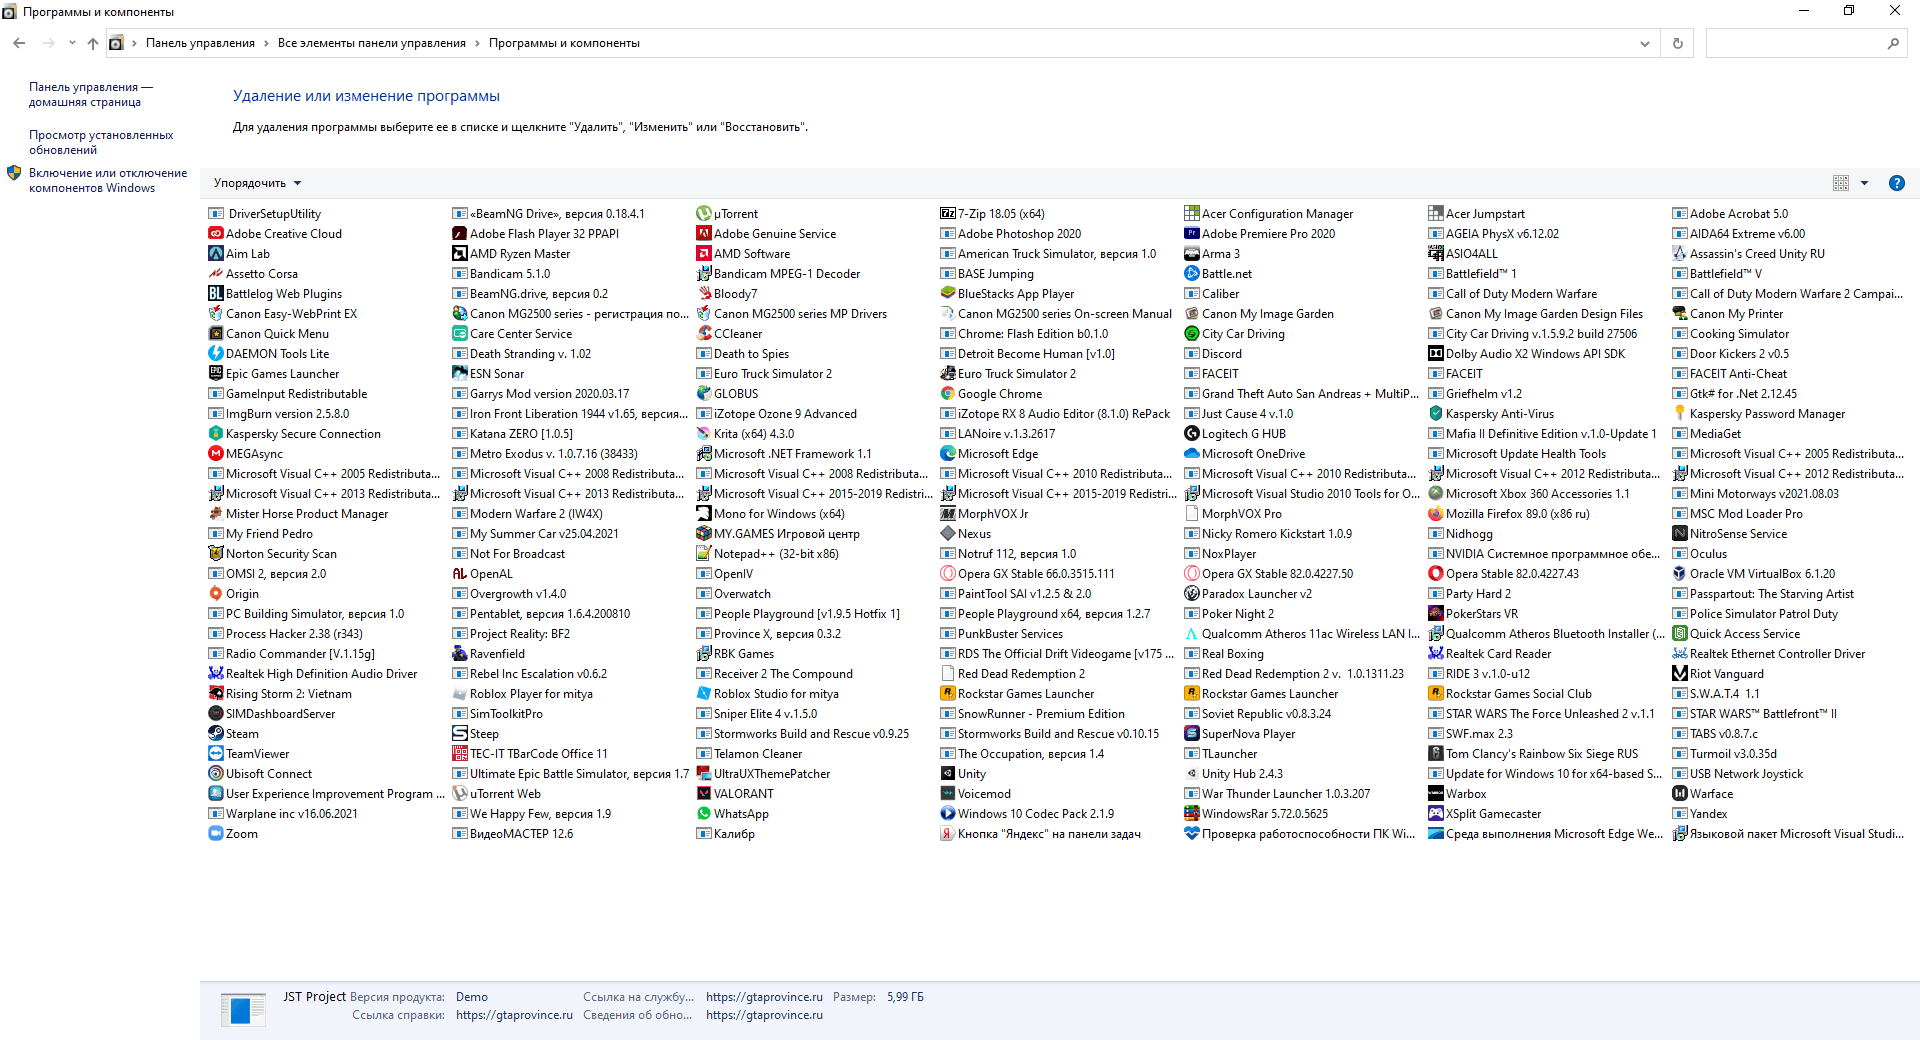Open the Упорядочить dropdown menu

click(257, 183)
